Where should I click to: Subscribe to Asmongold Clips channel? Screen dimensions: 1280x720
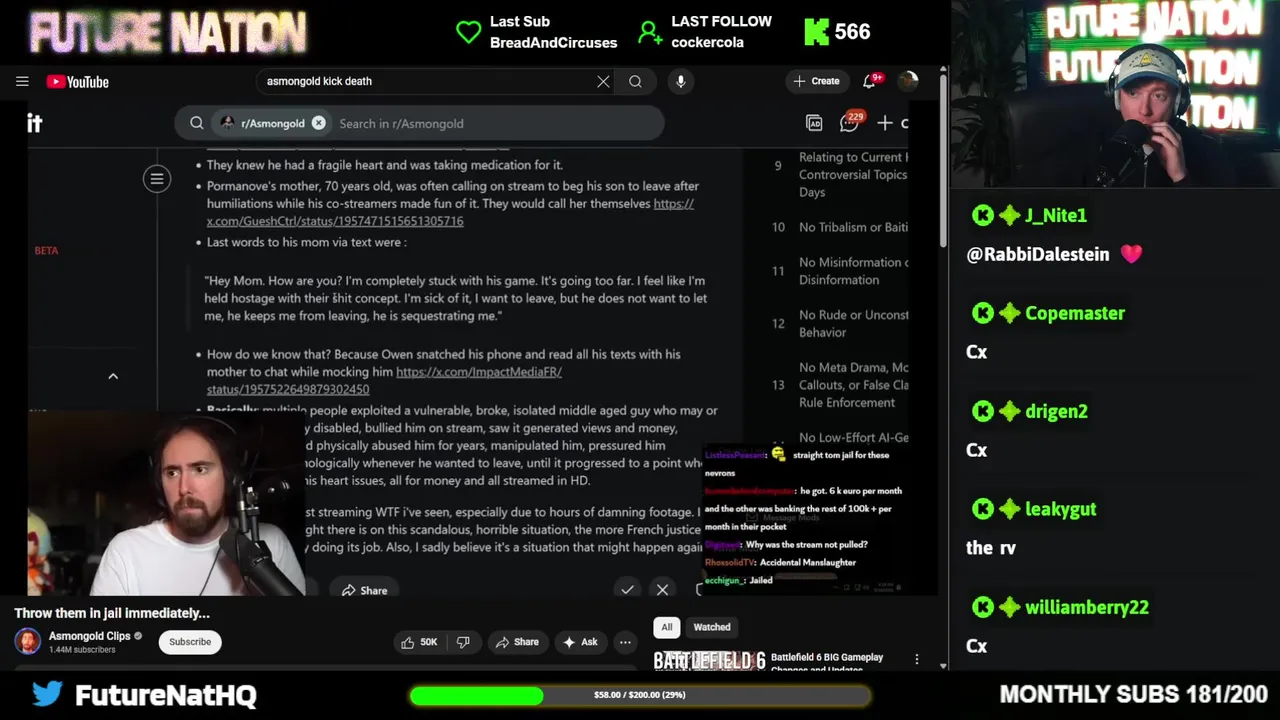190,642
